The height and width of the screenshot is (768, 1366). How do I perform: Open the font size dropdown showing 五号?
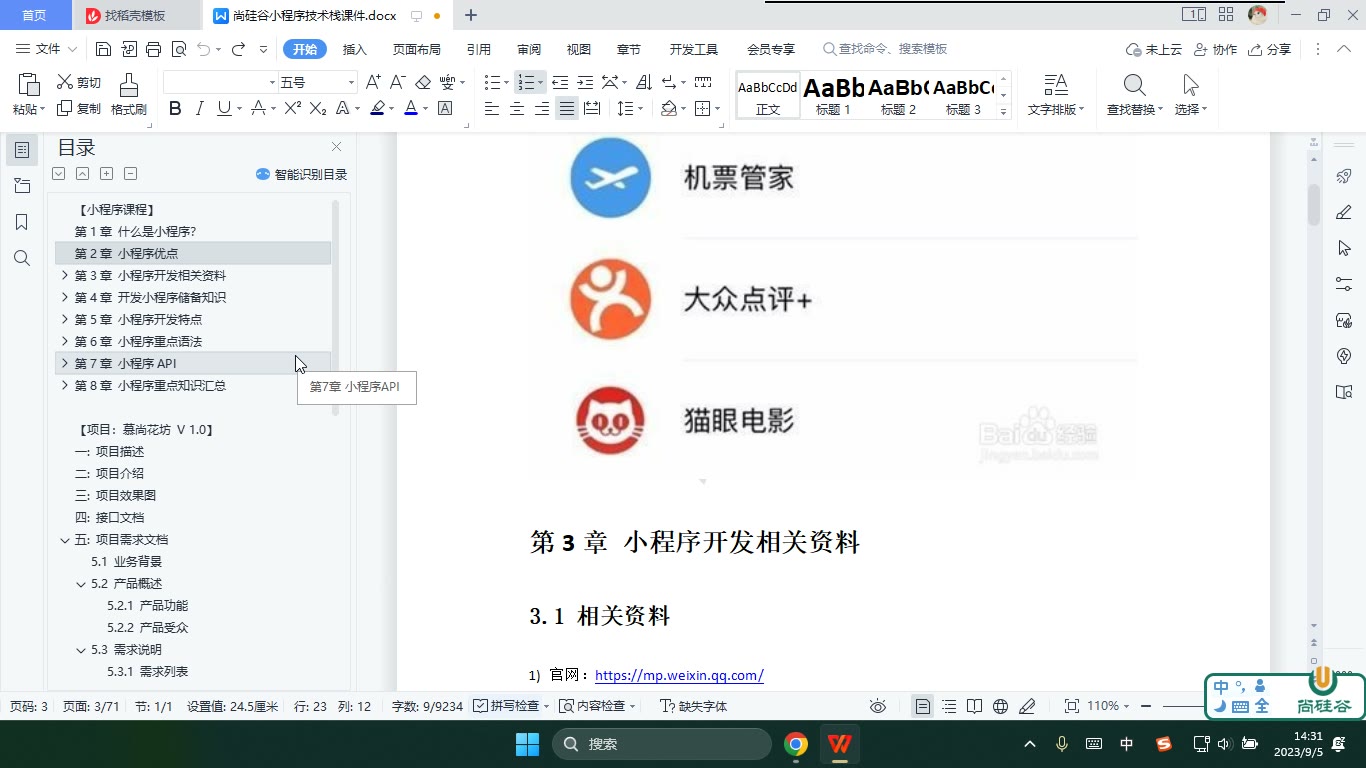351,82
